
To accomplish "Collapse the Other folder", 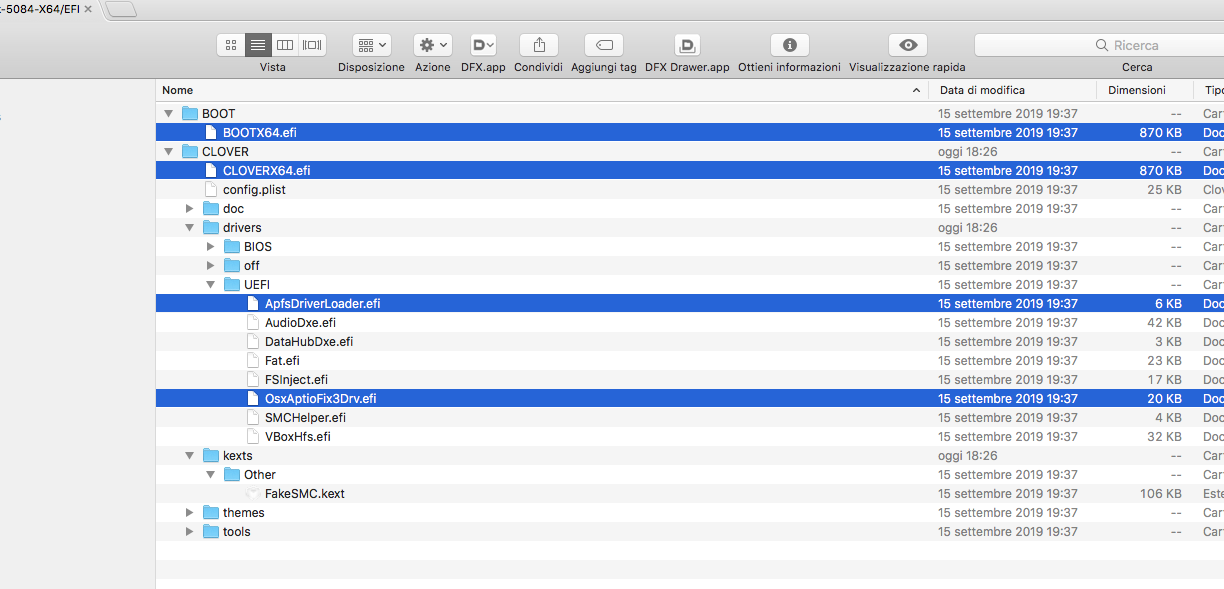I will (x=211, y=475).
